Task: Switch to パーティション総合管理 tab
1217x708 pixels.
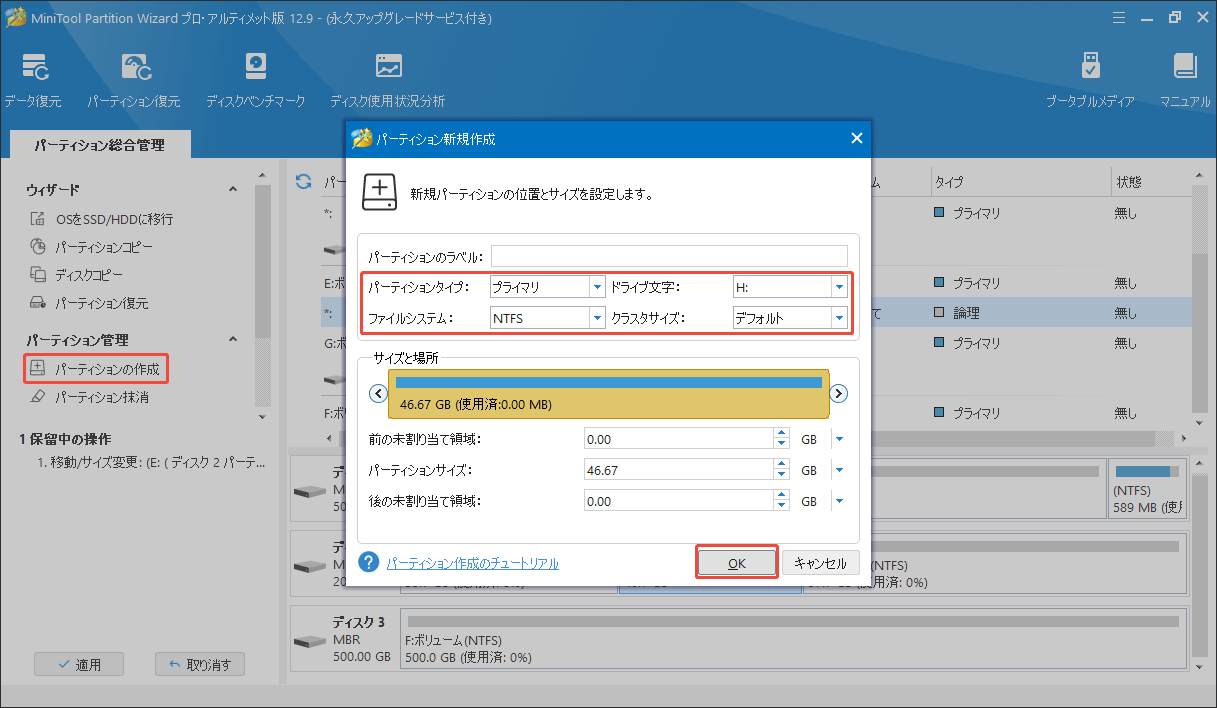Action: point(99,145)
